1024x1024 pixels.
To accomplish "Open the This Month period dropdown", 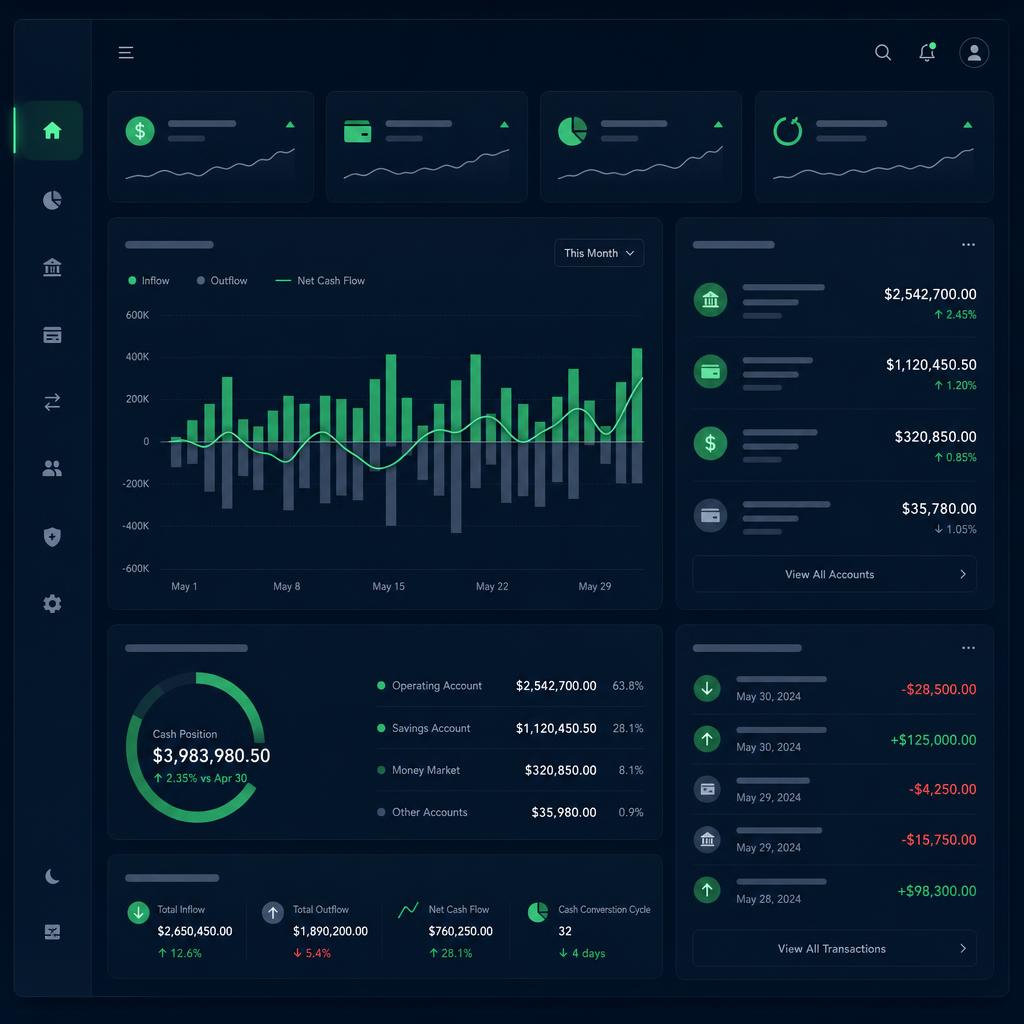I will [599, 253].
